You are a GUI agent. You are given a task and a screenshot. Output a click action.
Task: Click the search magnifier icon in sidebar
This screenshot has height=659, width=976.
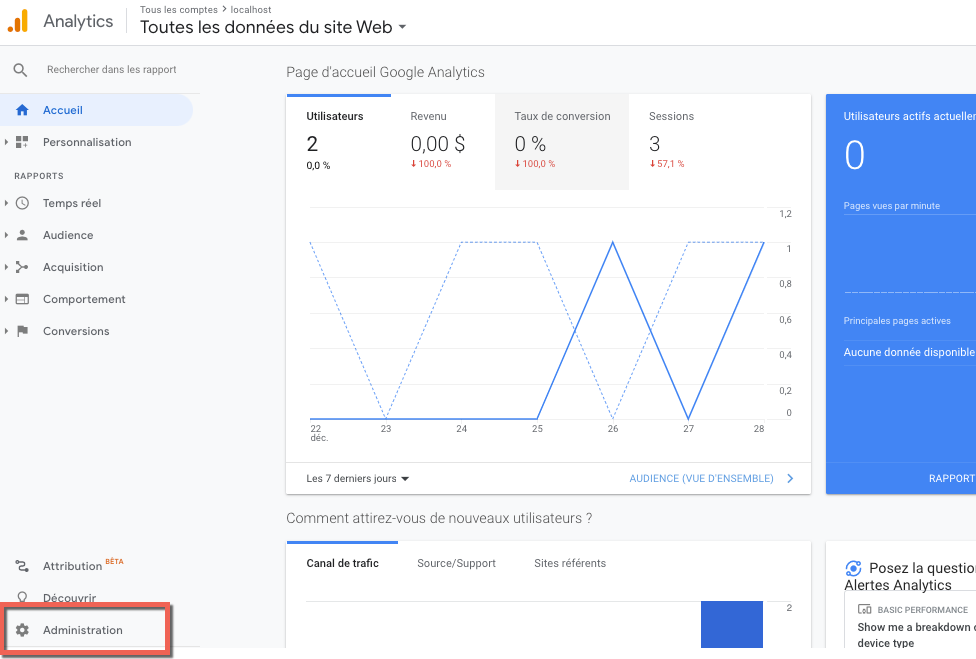point(20,70)
